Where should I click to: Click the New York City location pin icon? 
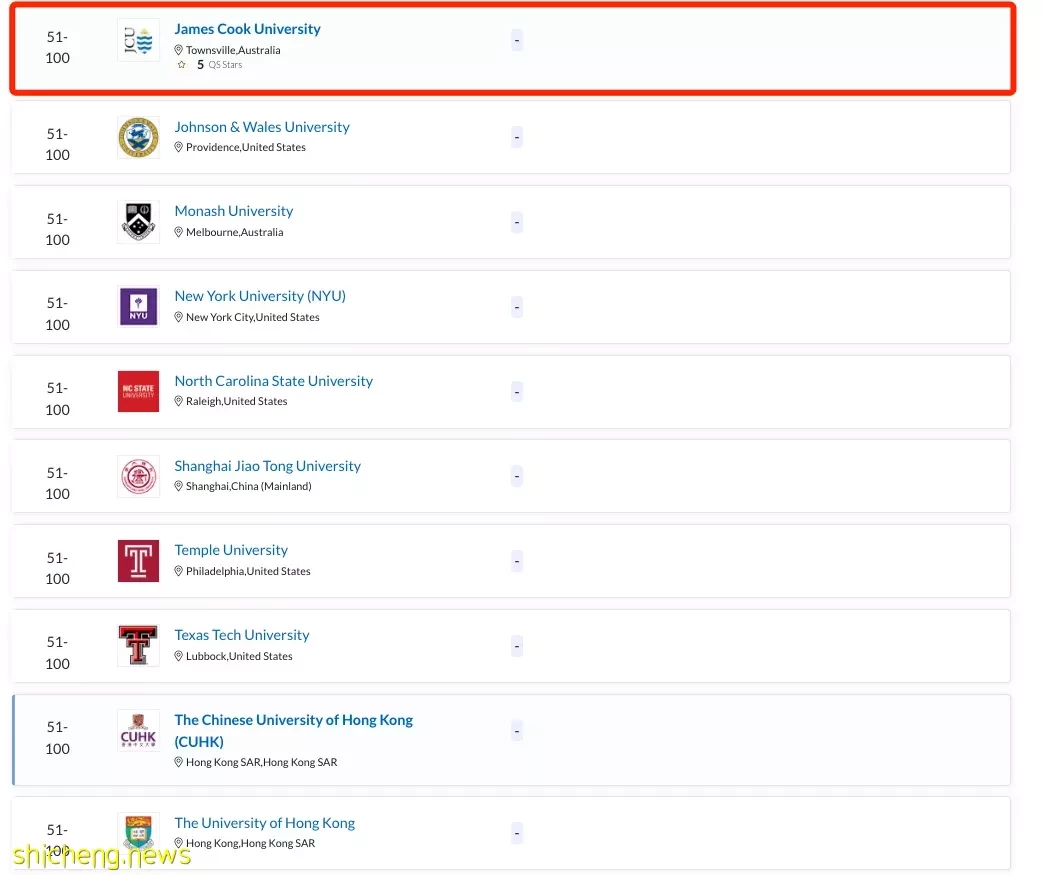(x=178, y=317)
